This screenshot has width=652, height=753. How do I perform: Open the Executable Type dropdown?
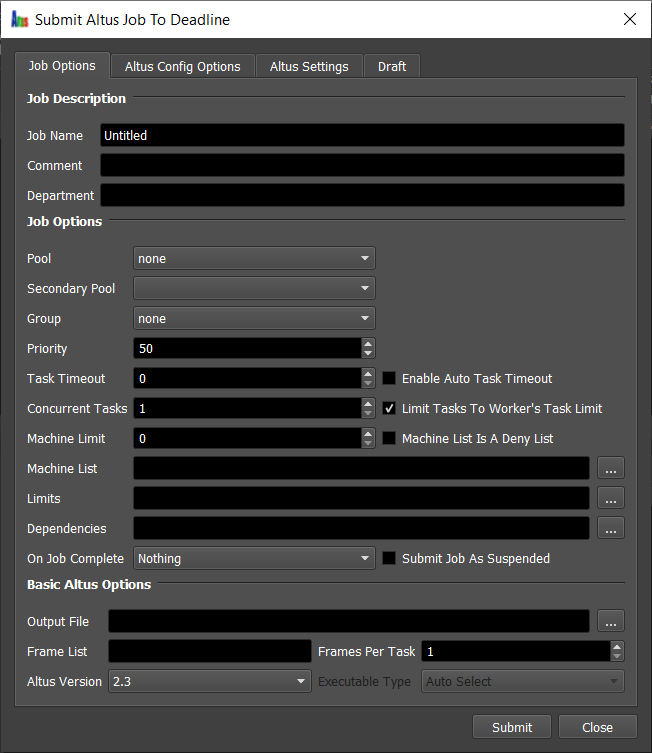522,681
